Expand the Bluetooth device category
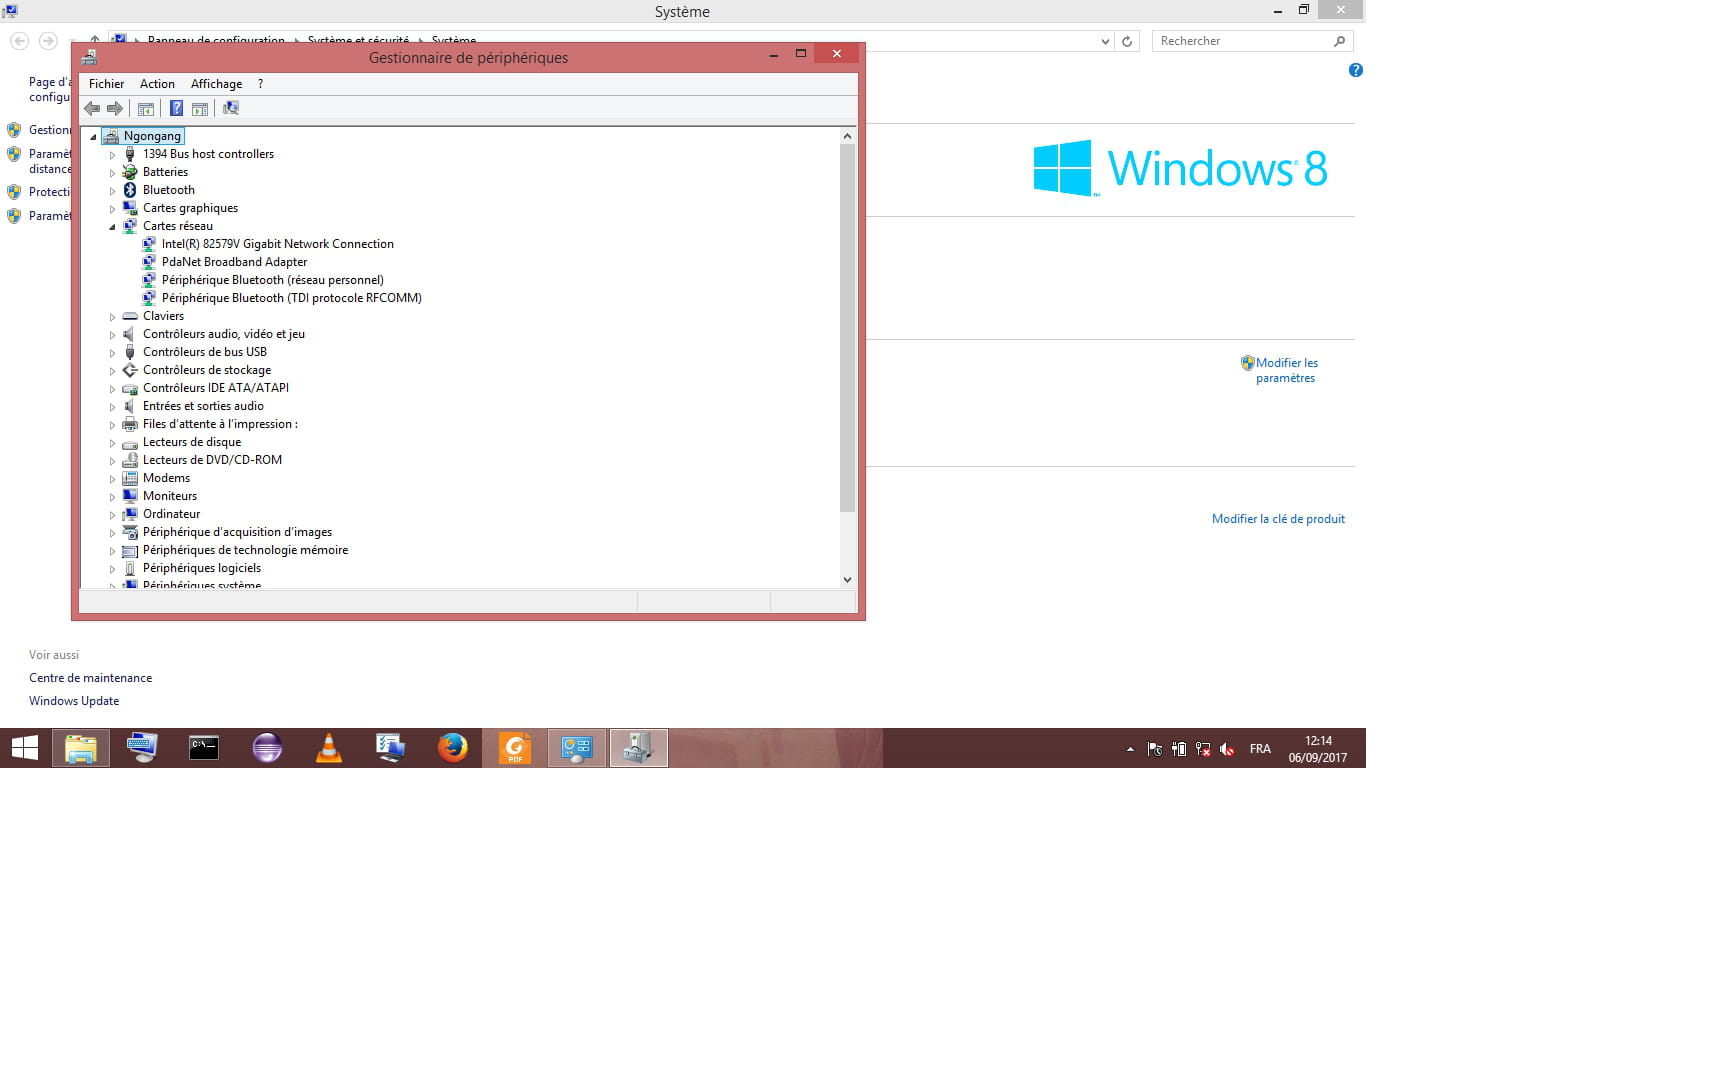The width and height of the screenshot is (1728, 1066). tap(112, 191)
